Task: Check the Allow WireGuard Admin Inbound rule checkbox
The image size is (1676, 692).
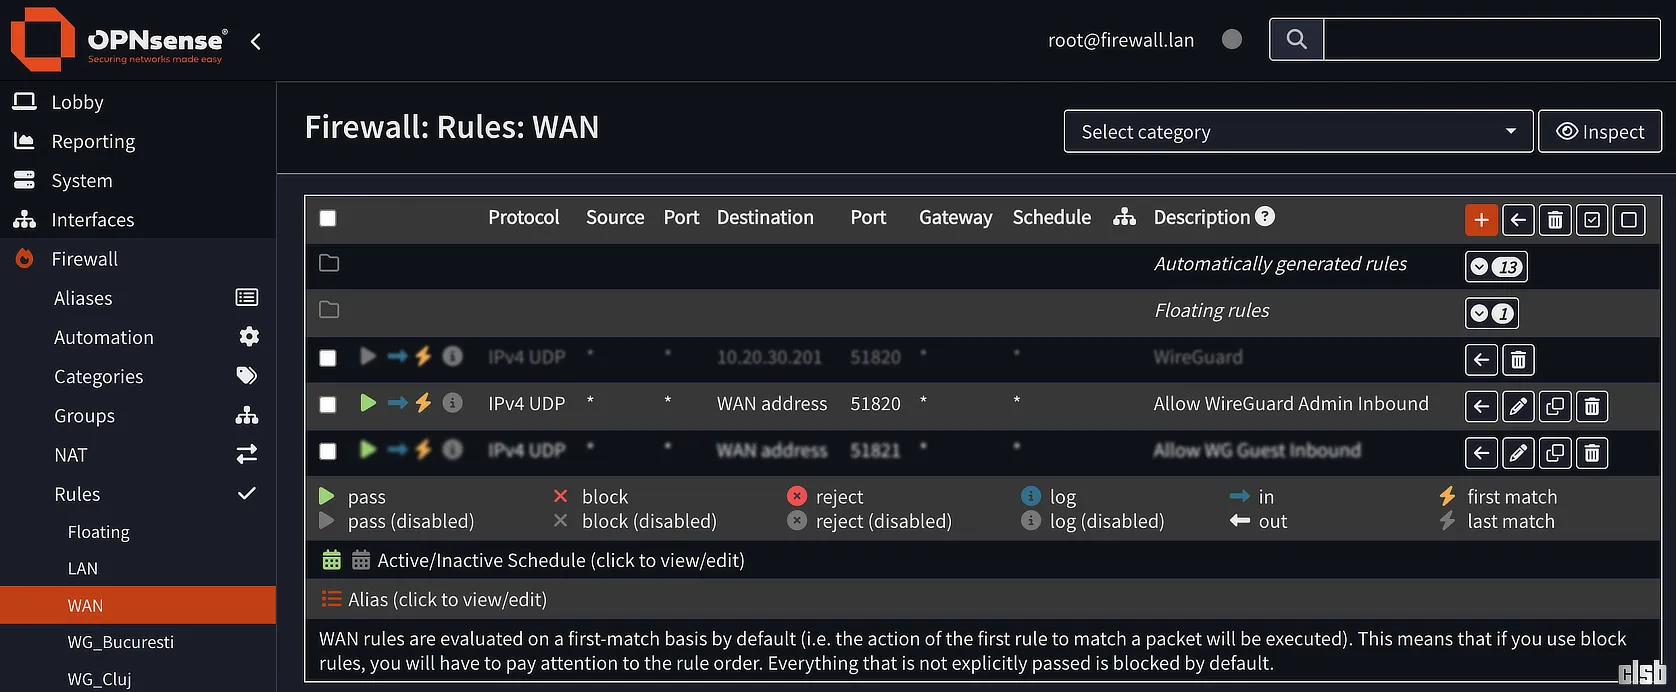Action: [x=328, y=405]
